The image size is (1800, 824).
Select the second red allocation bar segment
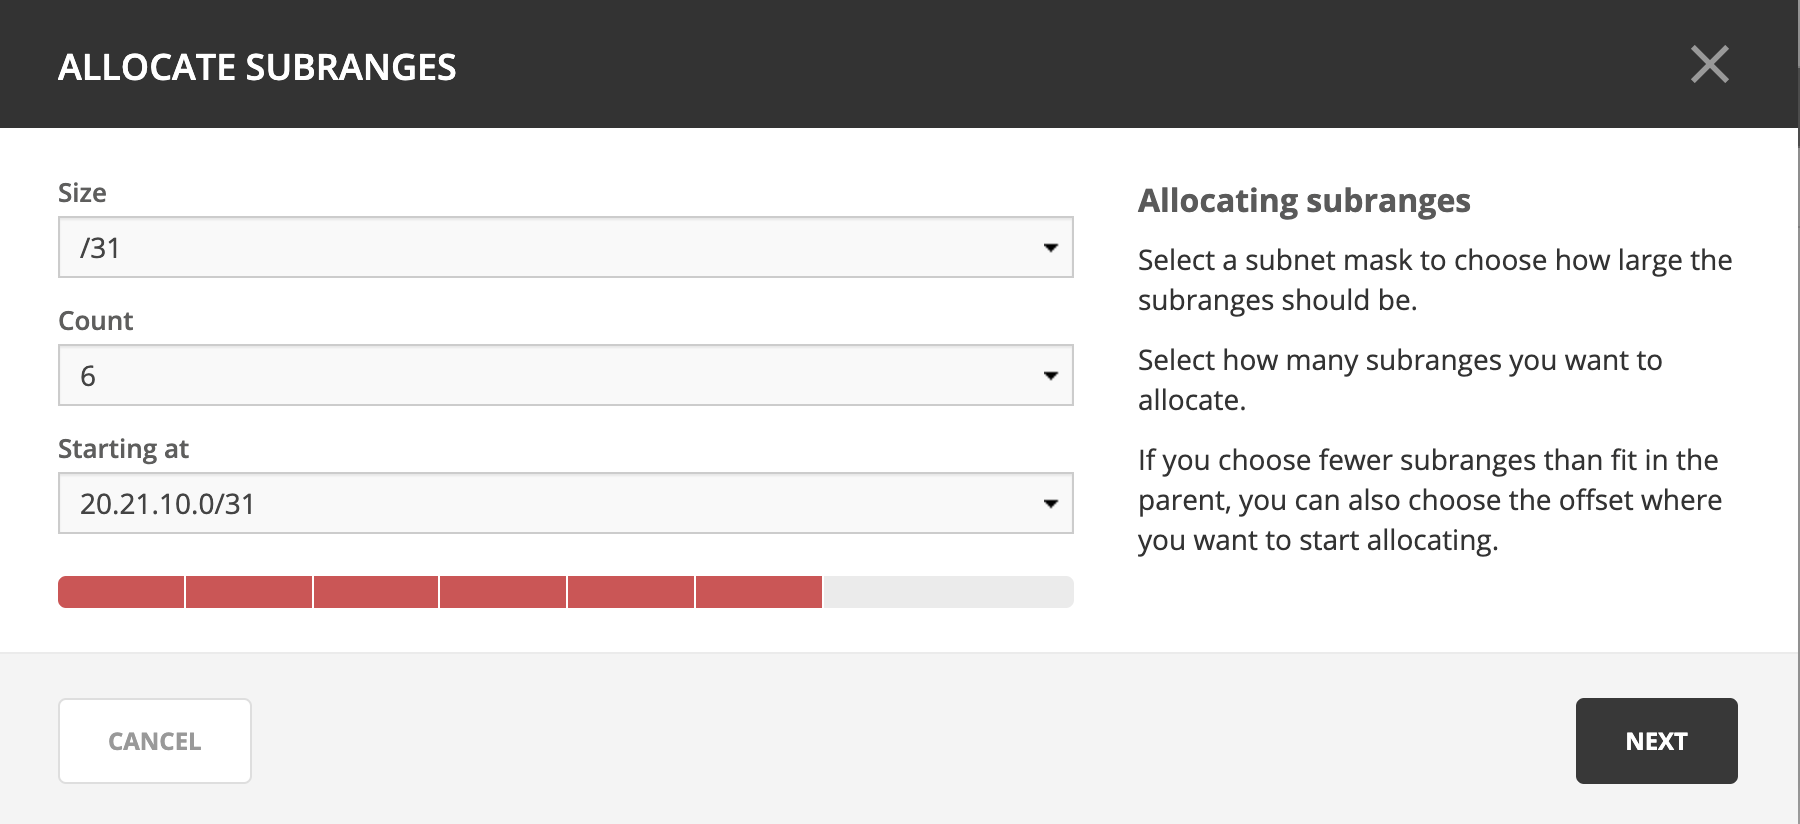coord(249,592)
